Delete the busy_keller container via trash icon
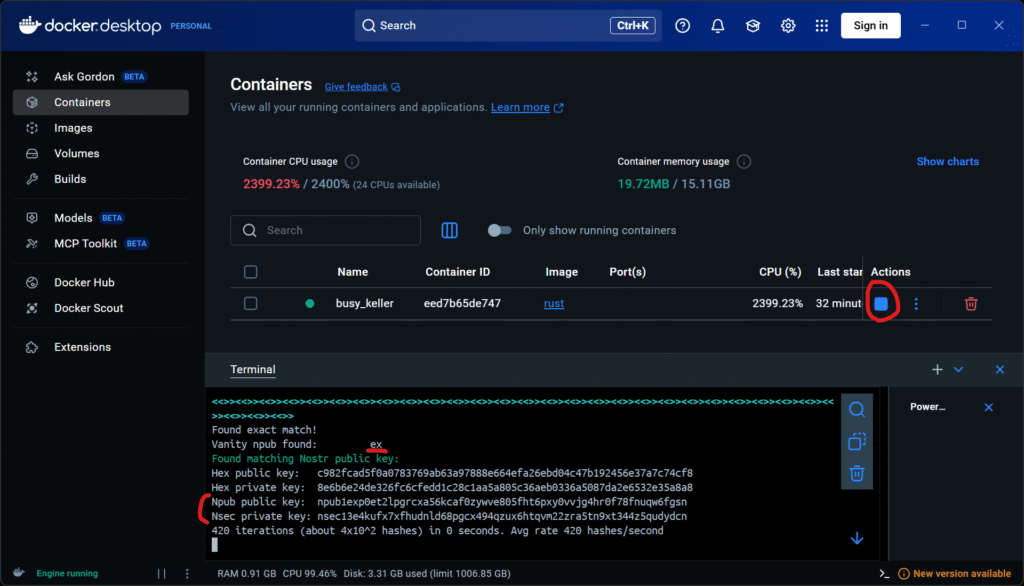 (x=970, y=304)
